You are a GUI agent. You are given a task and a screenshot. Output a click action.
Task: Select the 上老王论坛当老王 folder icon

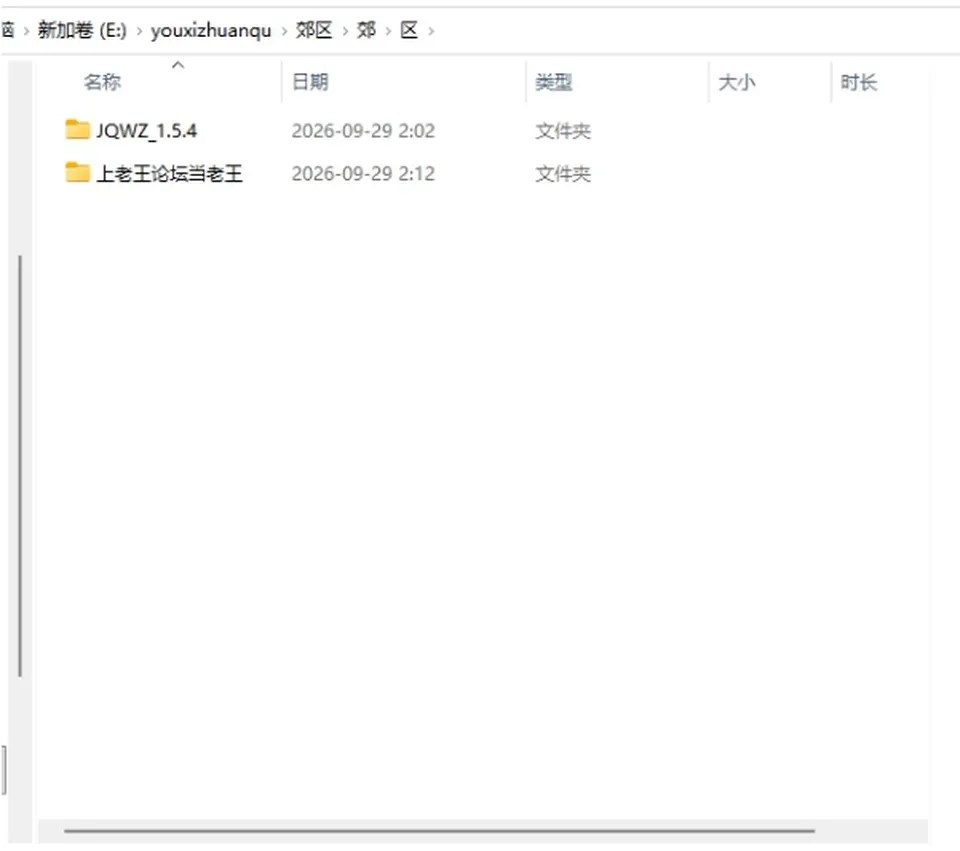click(77, 172)
